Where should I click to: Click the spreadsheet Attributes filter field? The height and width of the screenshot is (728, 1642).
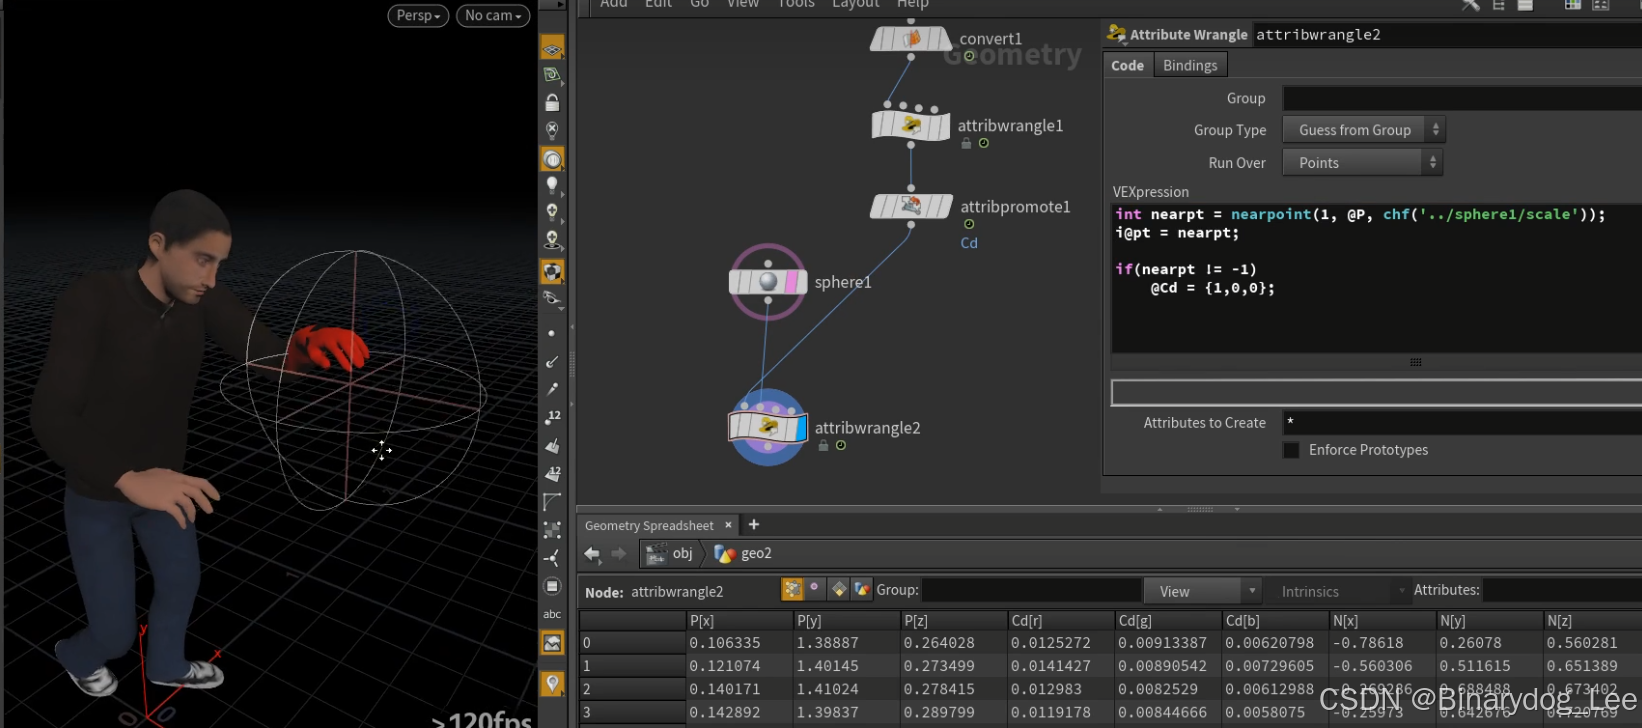pyautogui.click(x=1562, y=590)
